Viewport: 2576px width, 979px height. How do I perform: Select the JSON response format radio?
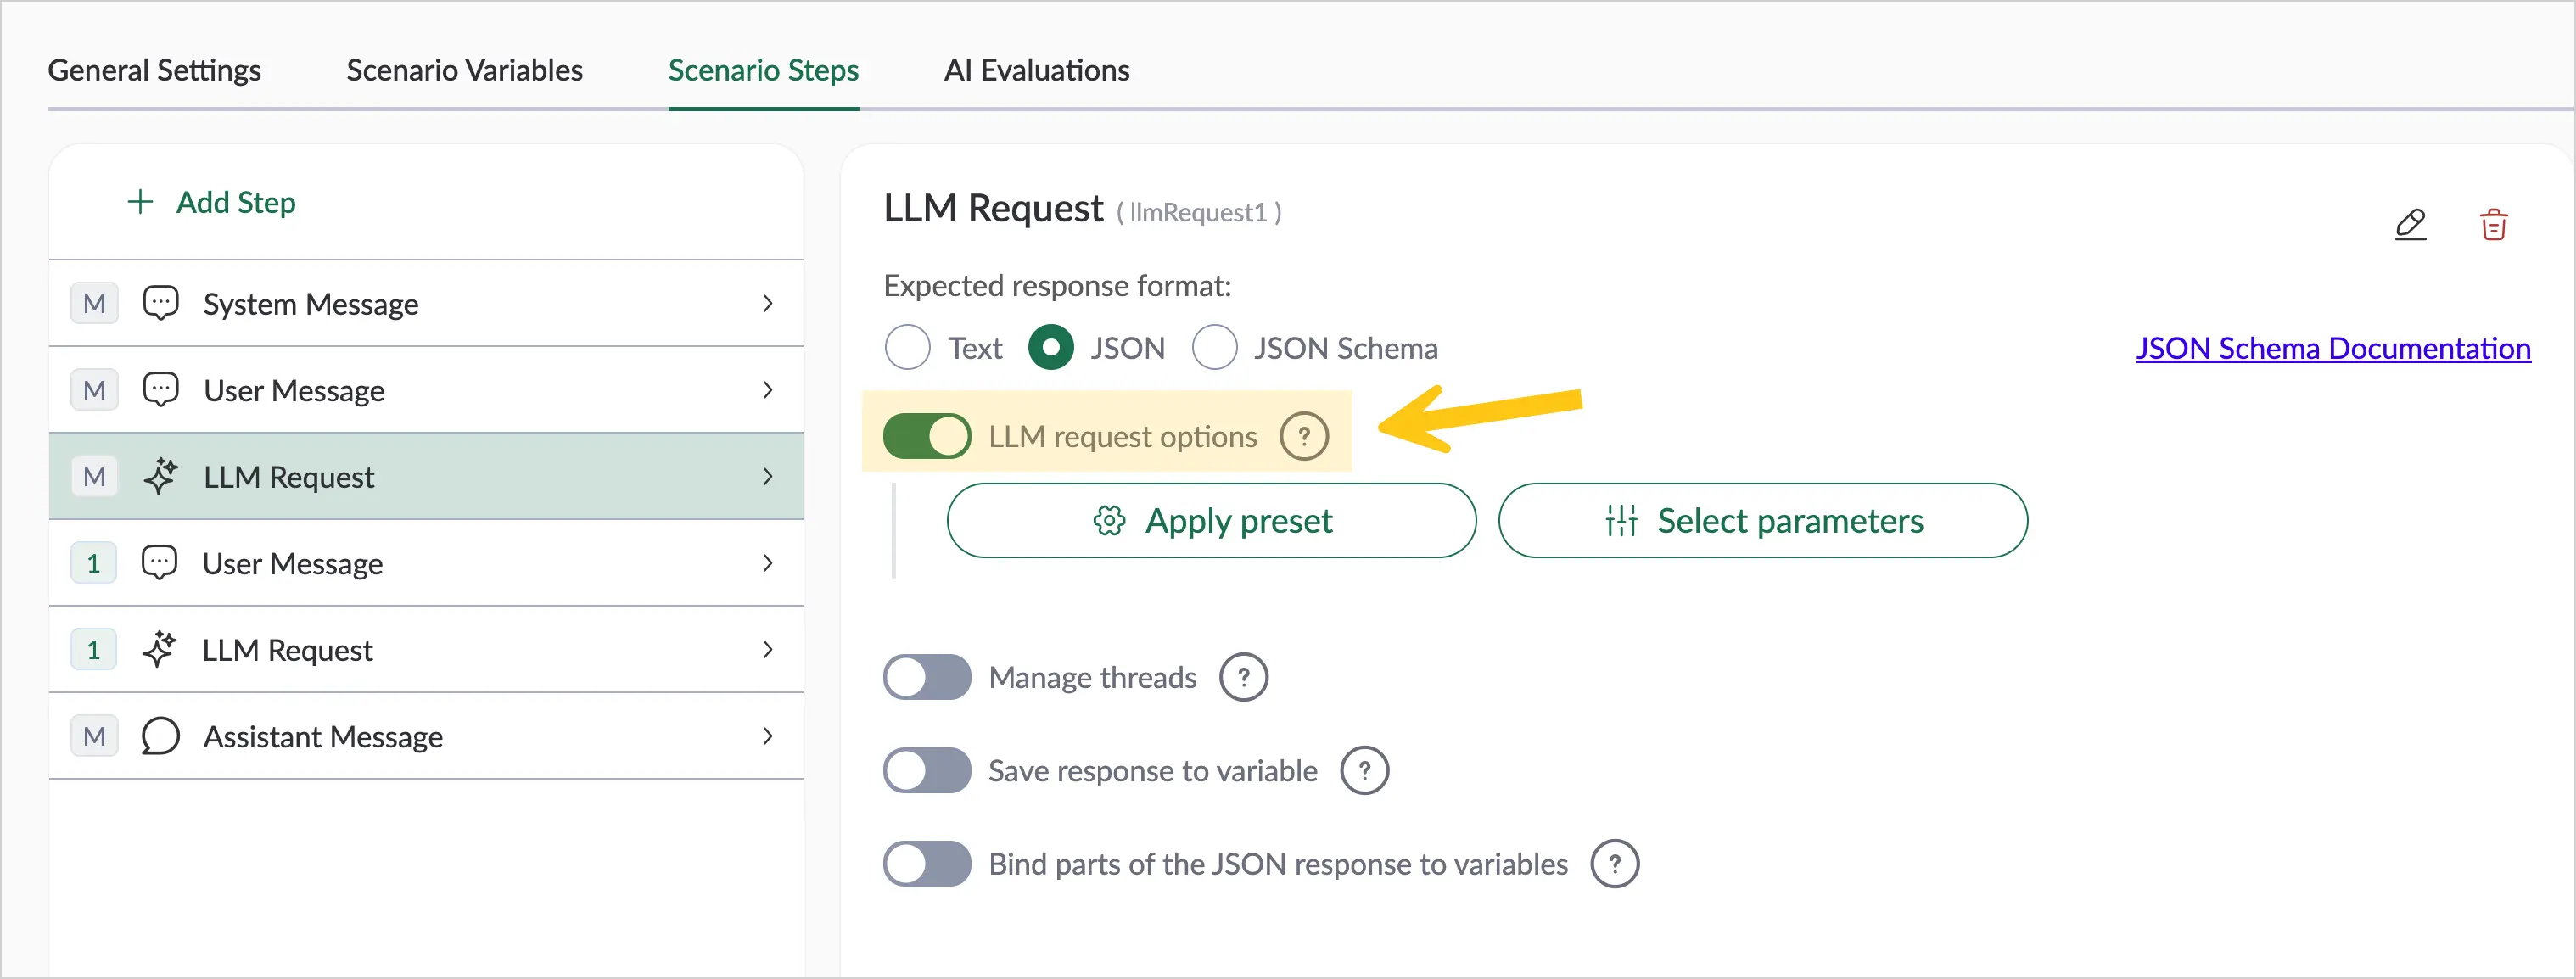1050,347
